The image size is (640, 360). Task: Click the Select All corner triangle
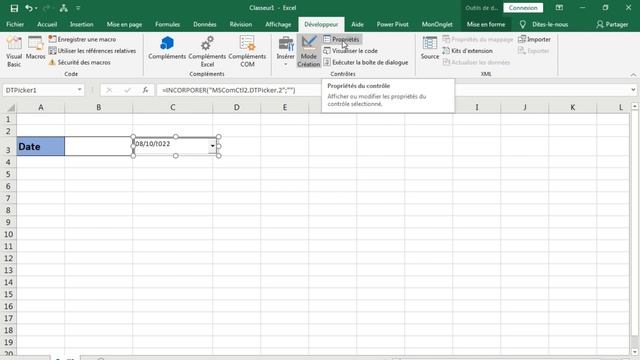click(x=11, y=108)
